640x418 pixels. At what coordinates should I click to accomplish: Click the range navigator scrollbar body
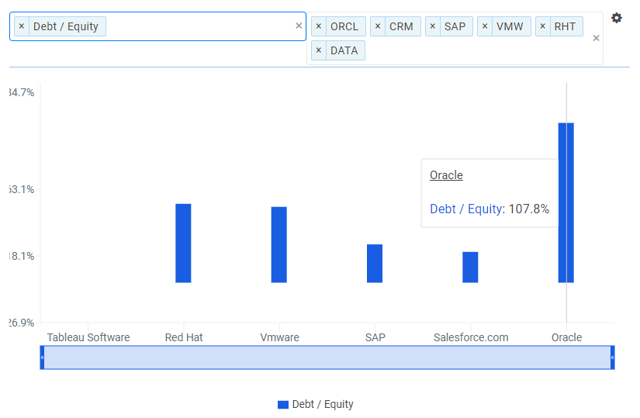tap(327, 358)
